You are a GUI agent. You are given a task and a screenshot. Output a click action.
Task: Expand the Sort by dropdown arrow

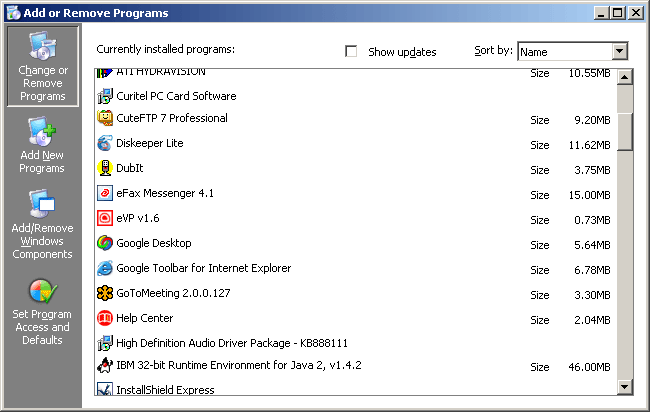[x=619, y=51]
